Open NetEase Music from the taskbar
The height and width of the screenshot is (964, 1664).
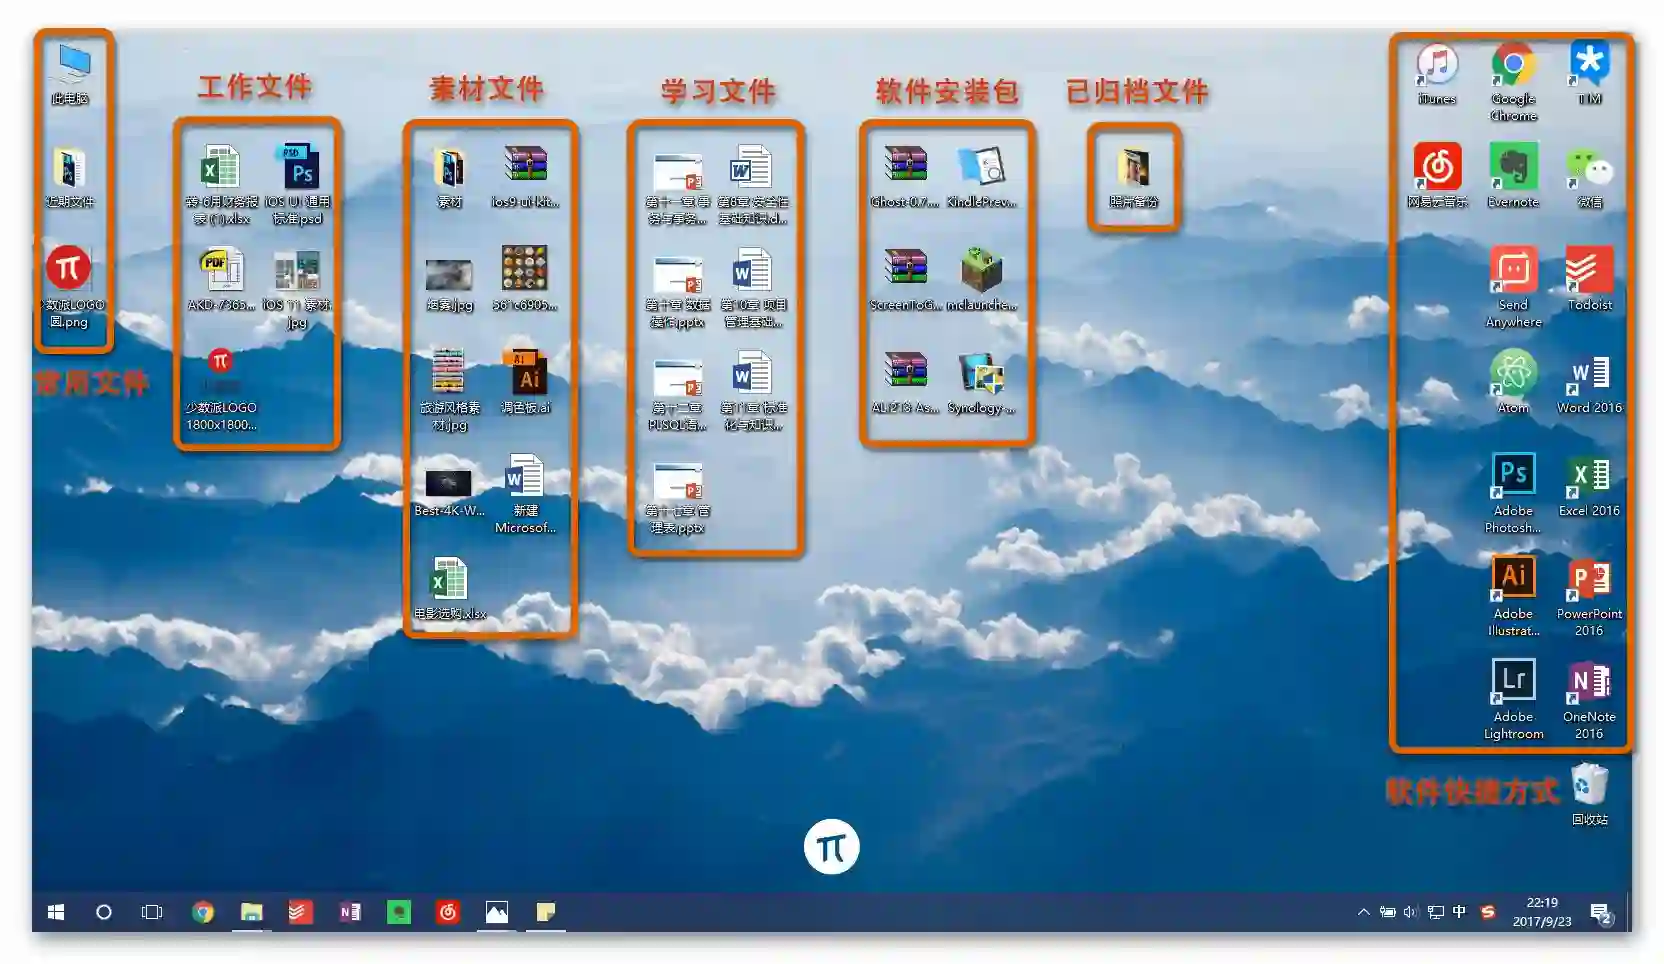[x=447, y=912]
